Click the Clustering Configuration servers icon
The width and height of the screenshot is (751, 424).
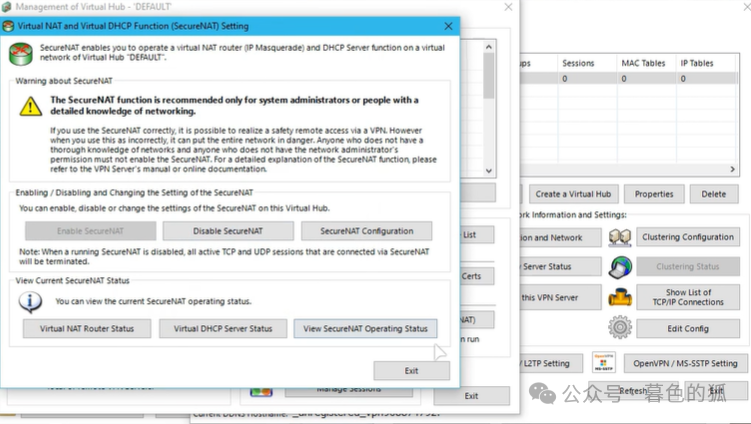tap(620, 238)
